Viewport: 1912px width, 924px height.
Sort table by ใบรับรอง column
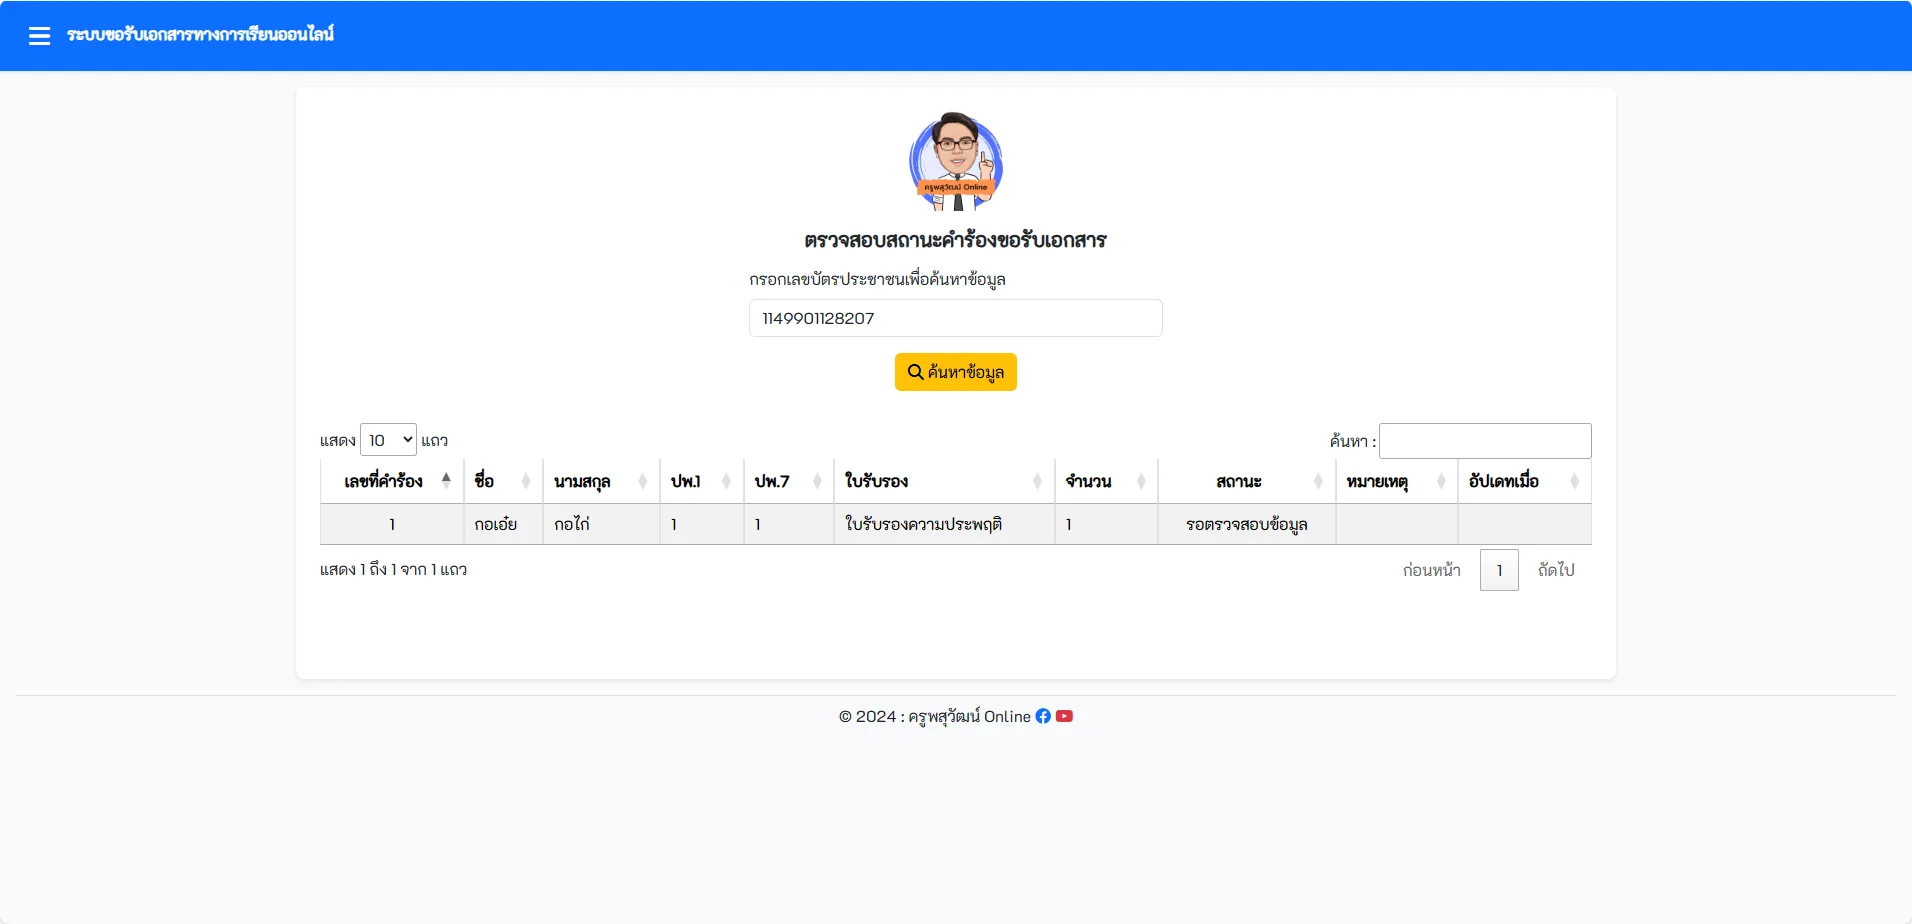[x=944, y=481]
